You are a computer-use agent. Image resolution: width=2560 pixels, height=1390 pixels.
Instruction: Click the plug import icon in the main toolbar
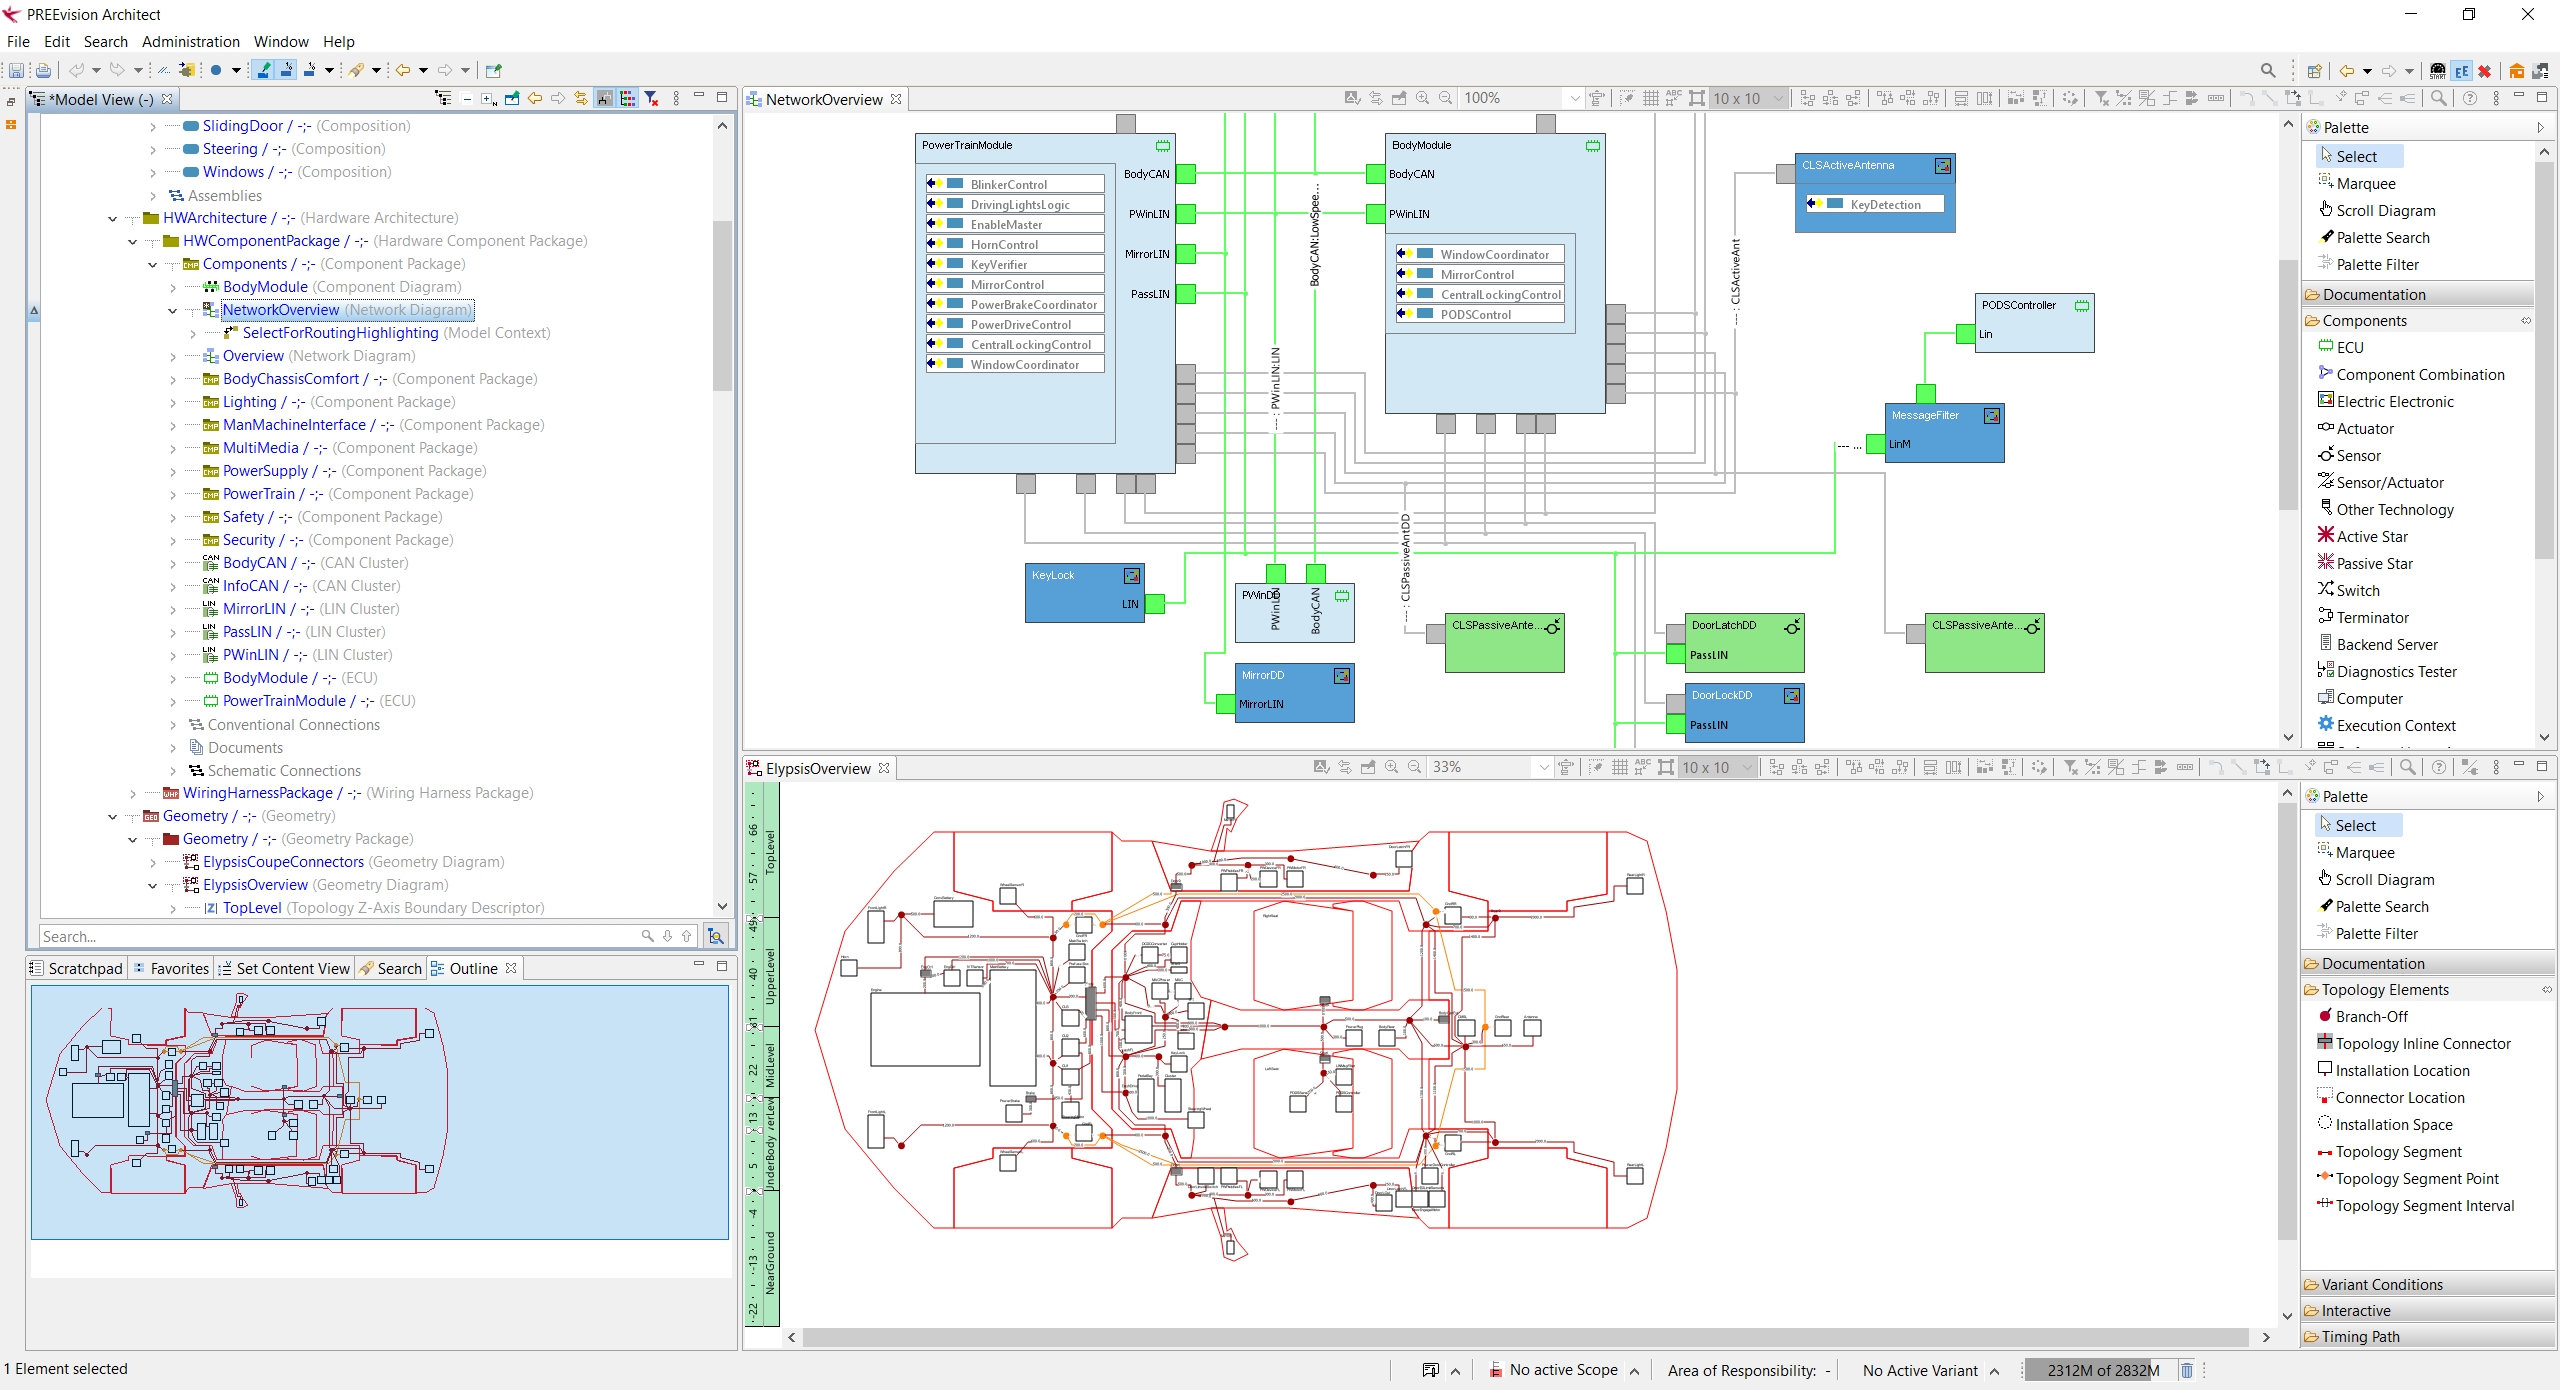pyautogui.click(x=187, y=70)
